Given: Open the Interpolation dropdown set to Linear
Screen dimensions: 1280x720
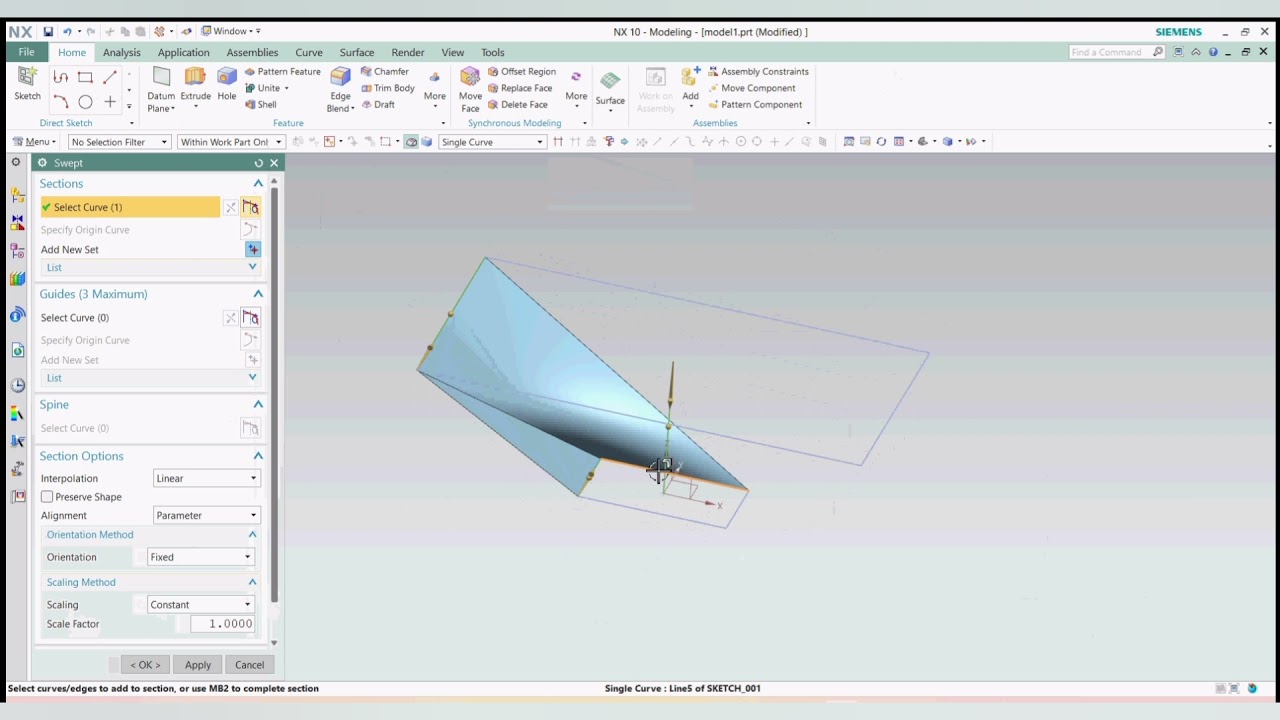Looking at the screenshot, I should click(206, 478).
